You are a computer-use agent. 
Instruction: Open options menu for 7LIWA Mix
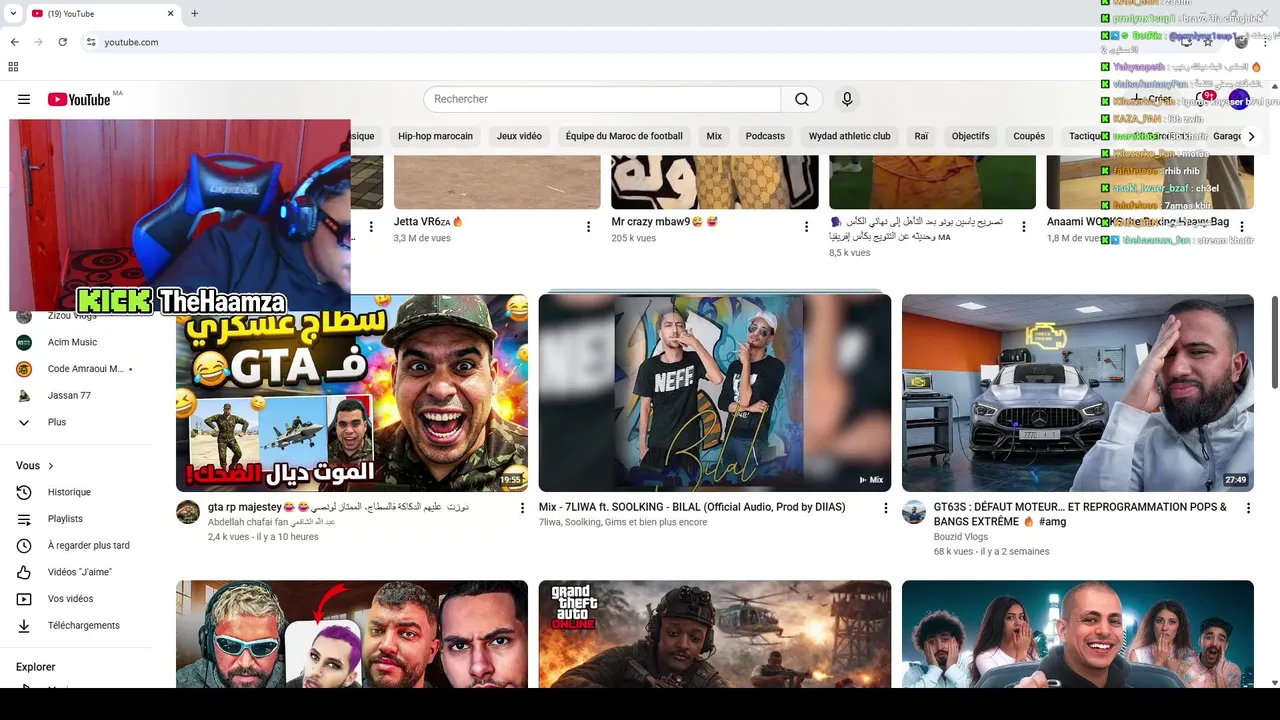pyautogui.click(x=884, y=508)
